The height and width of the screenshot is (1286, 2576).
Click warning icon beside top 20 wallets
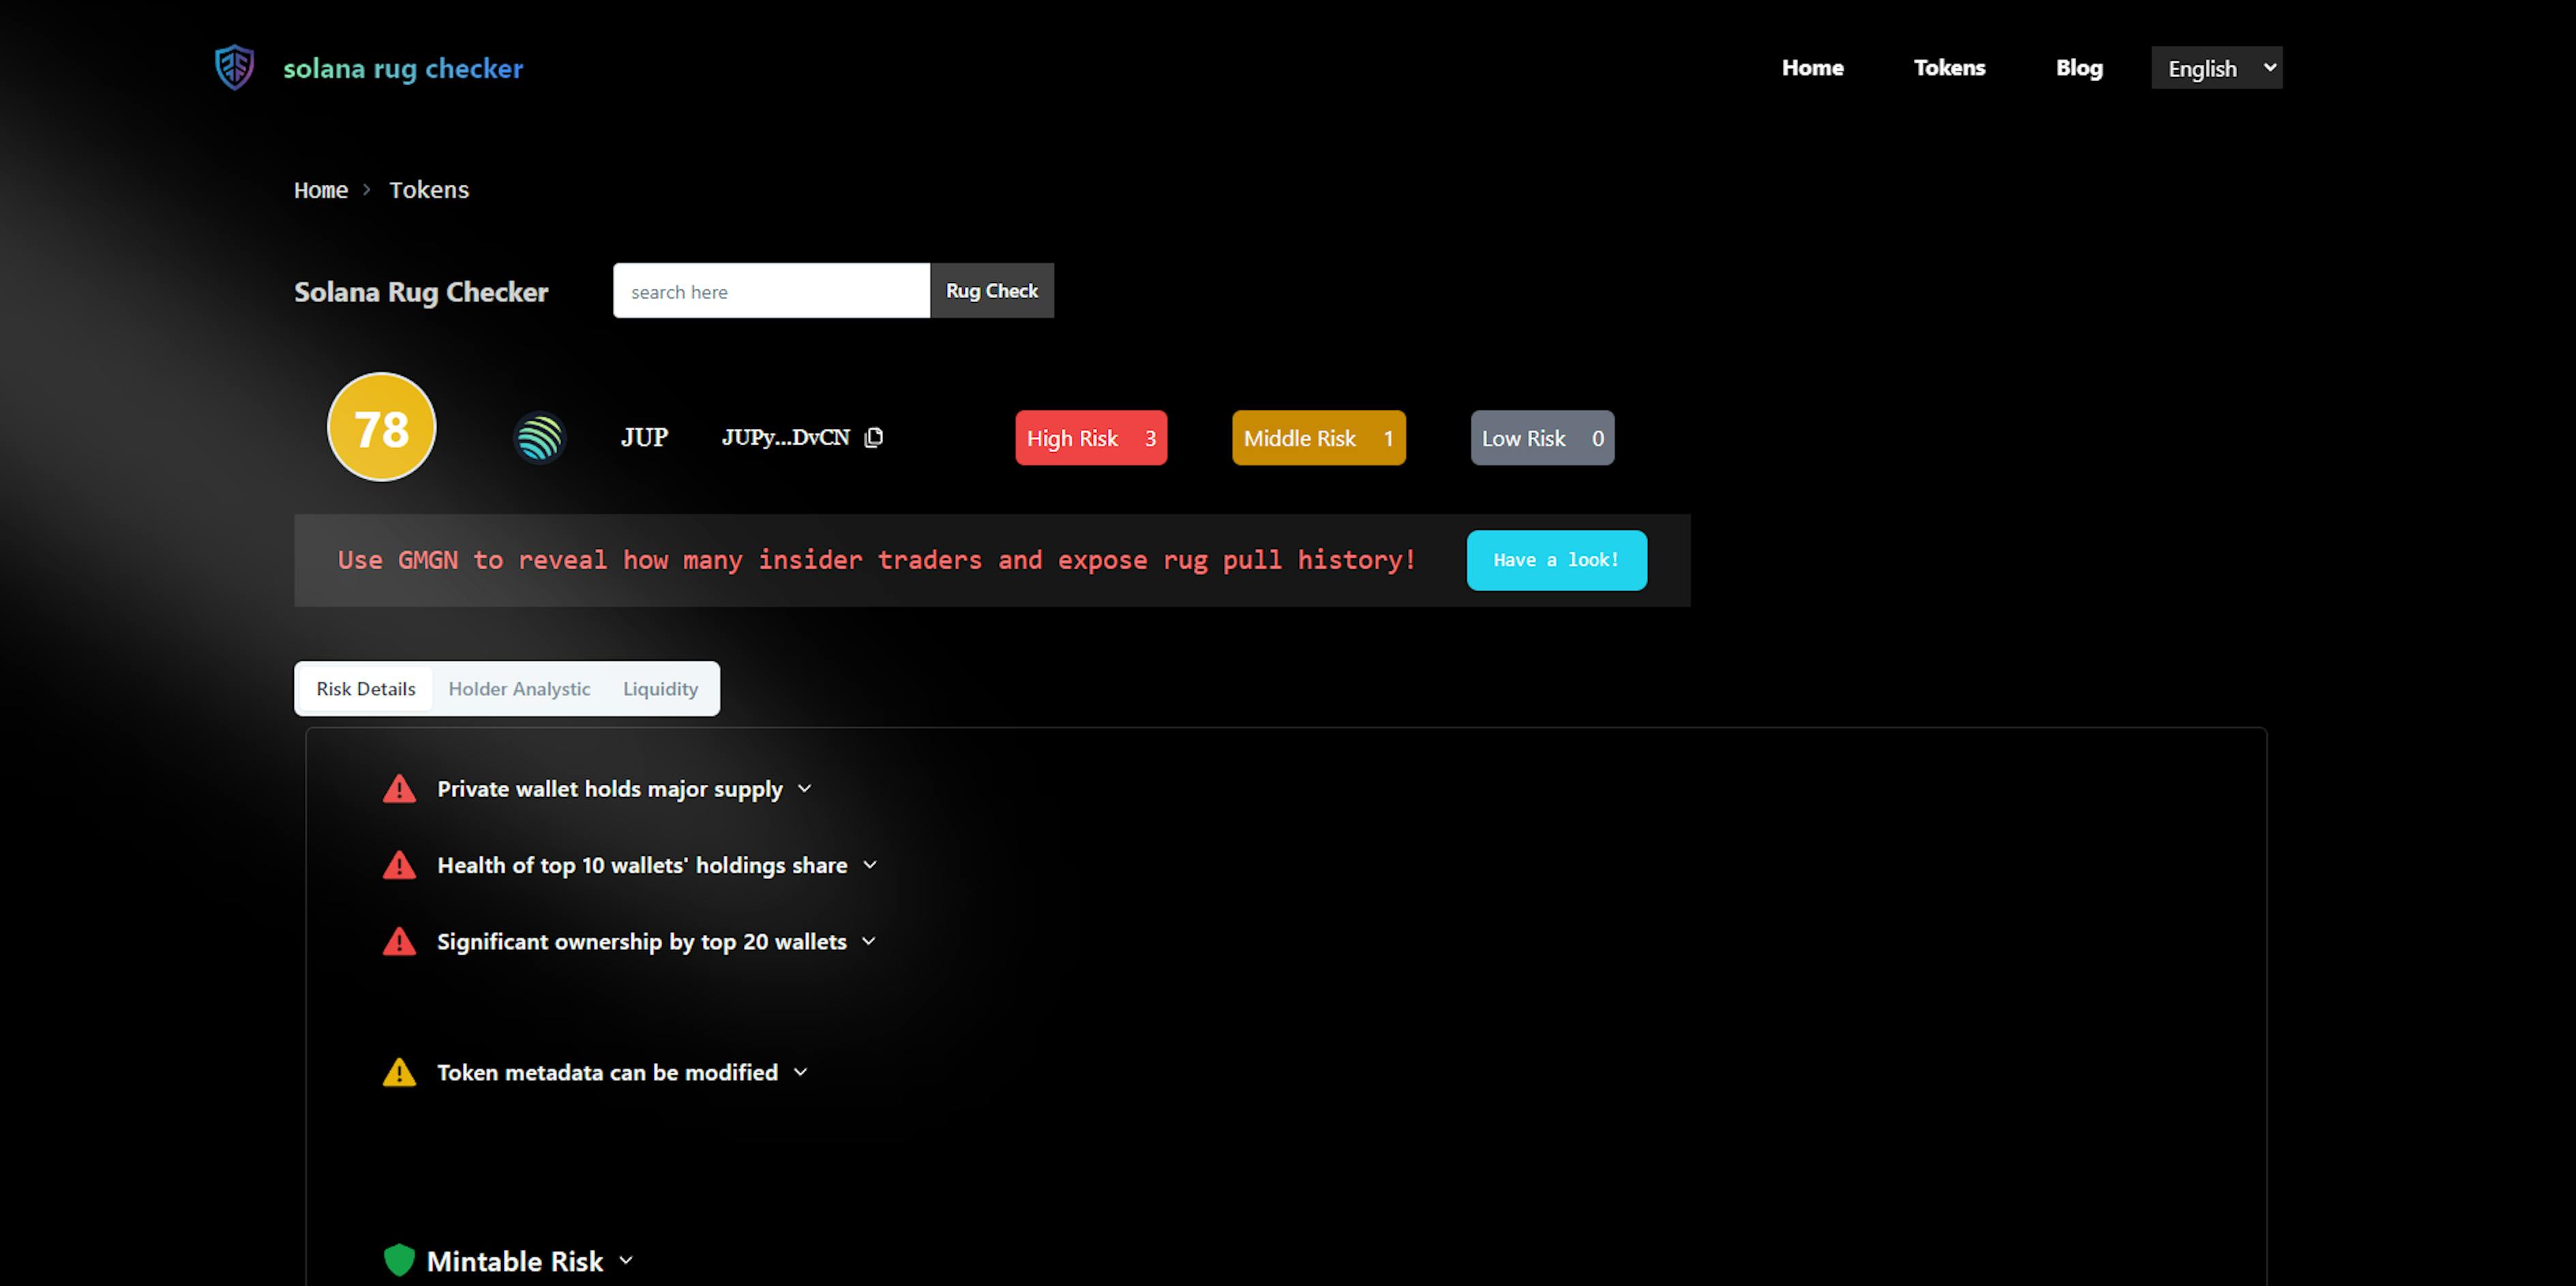399,941
